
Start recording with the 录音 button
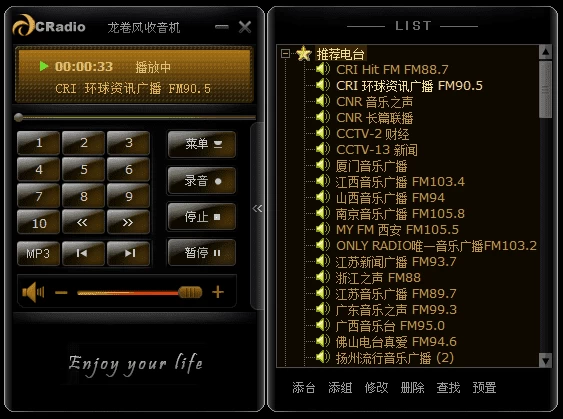click(x=202, y=181)
